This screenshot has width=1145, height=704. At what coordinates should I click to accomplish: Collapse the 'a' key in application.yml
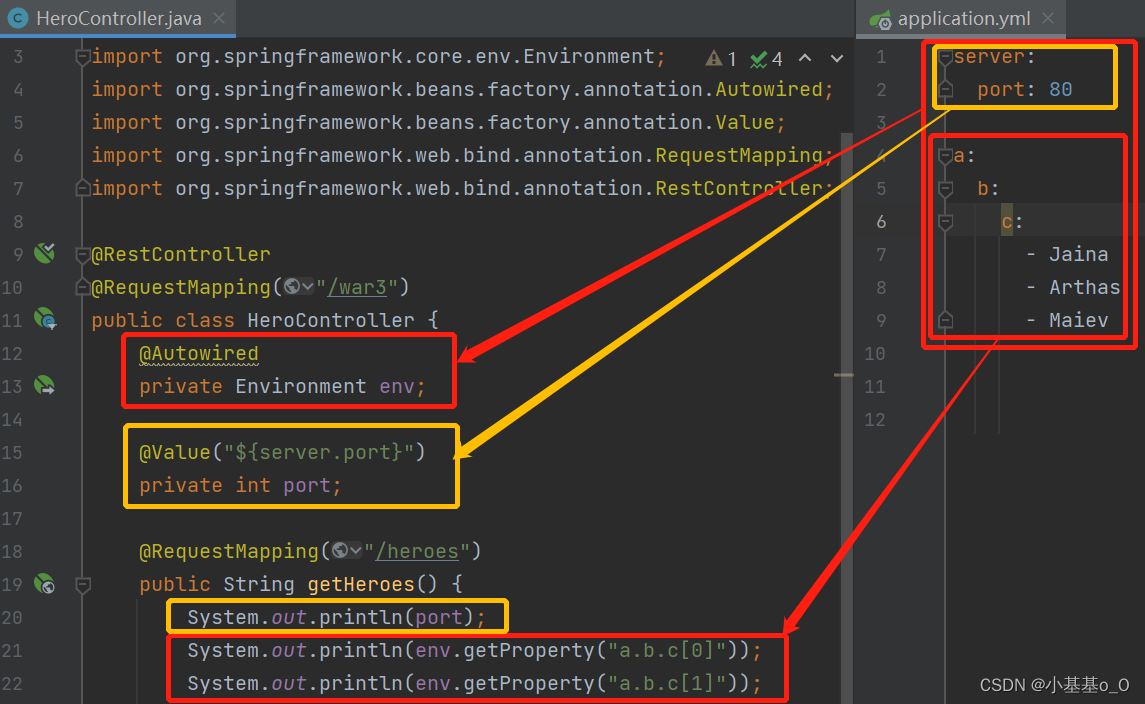945,156
